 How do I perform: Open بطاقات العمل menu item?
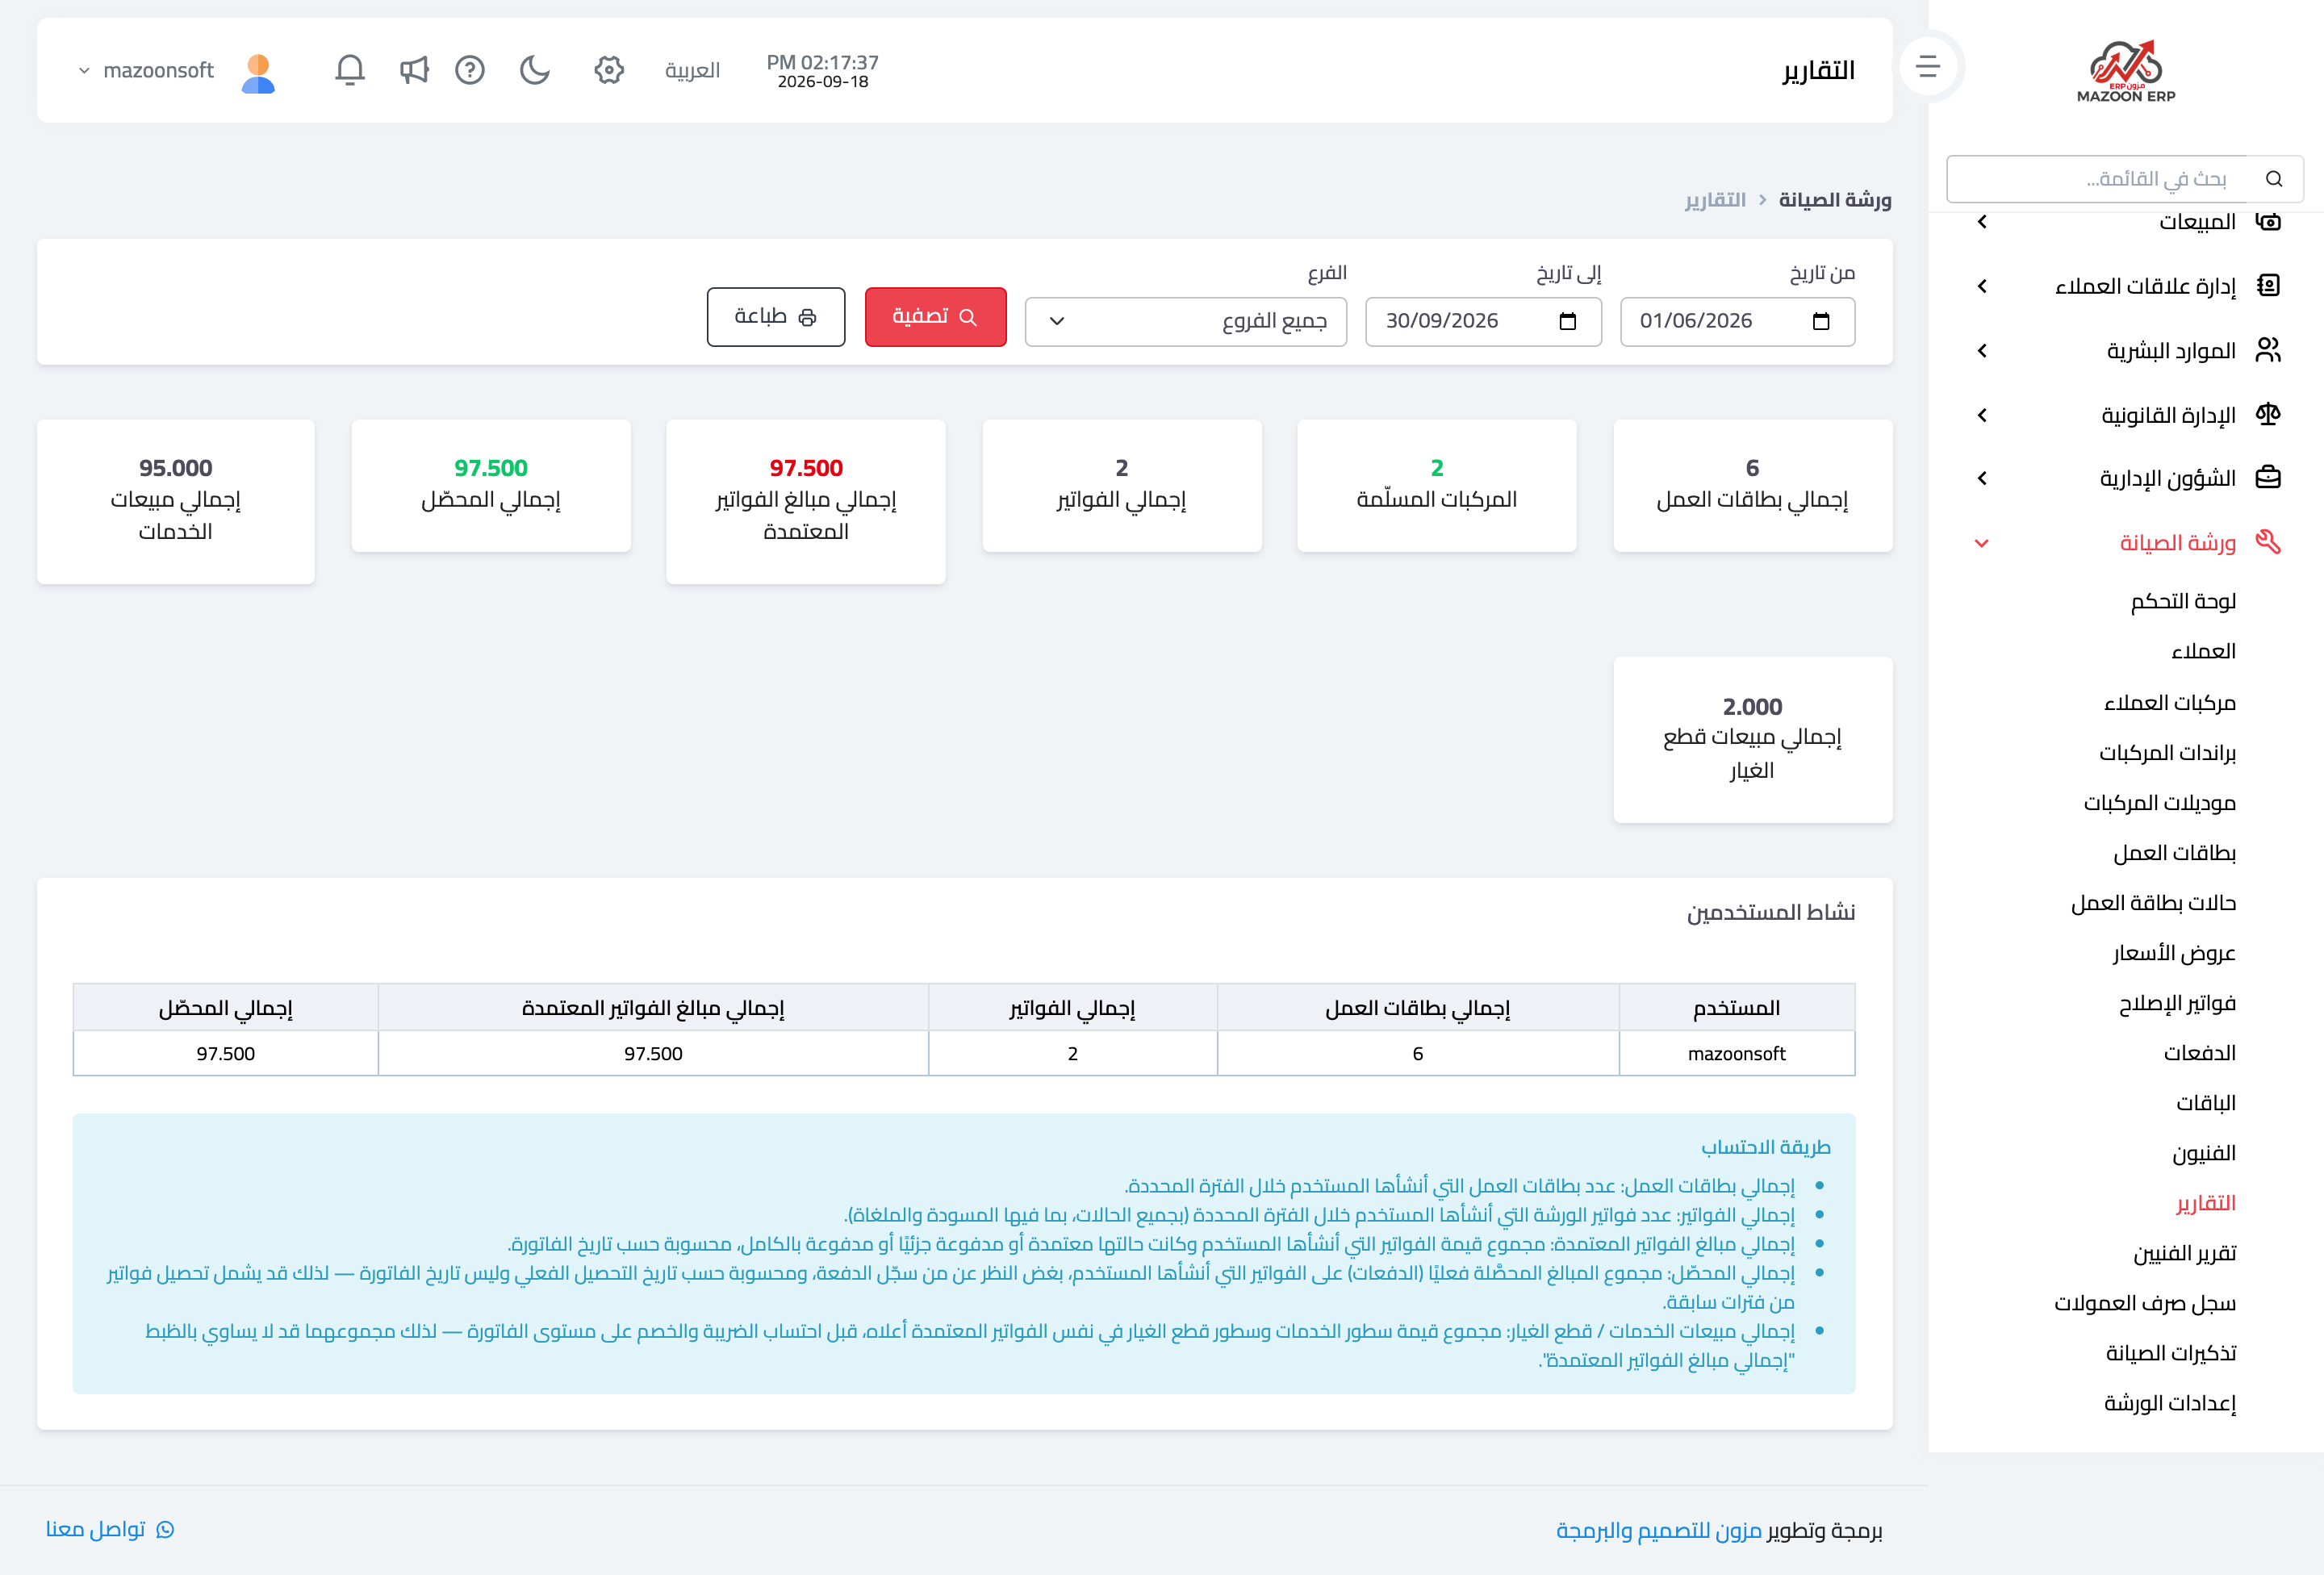(x=2175, y=852)
